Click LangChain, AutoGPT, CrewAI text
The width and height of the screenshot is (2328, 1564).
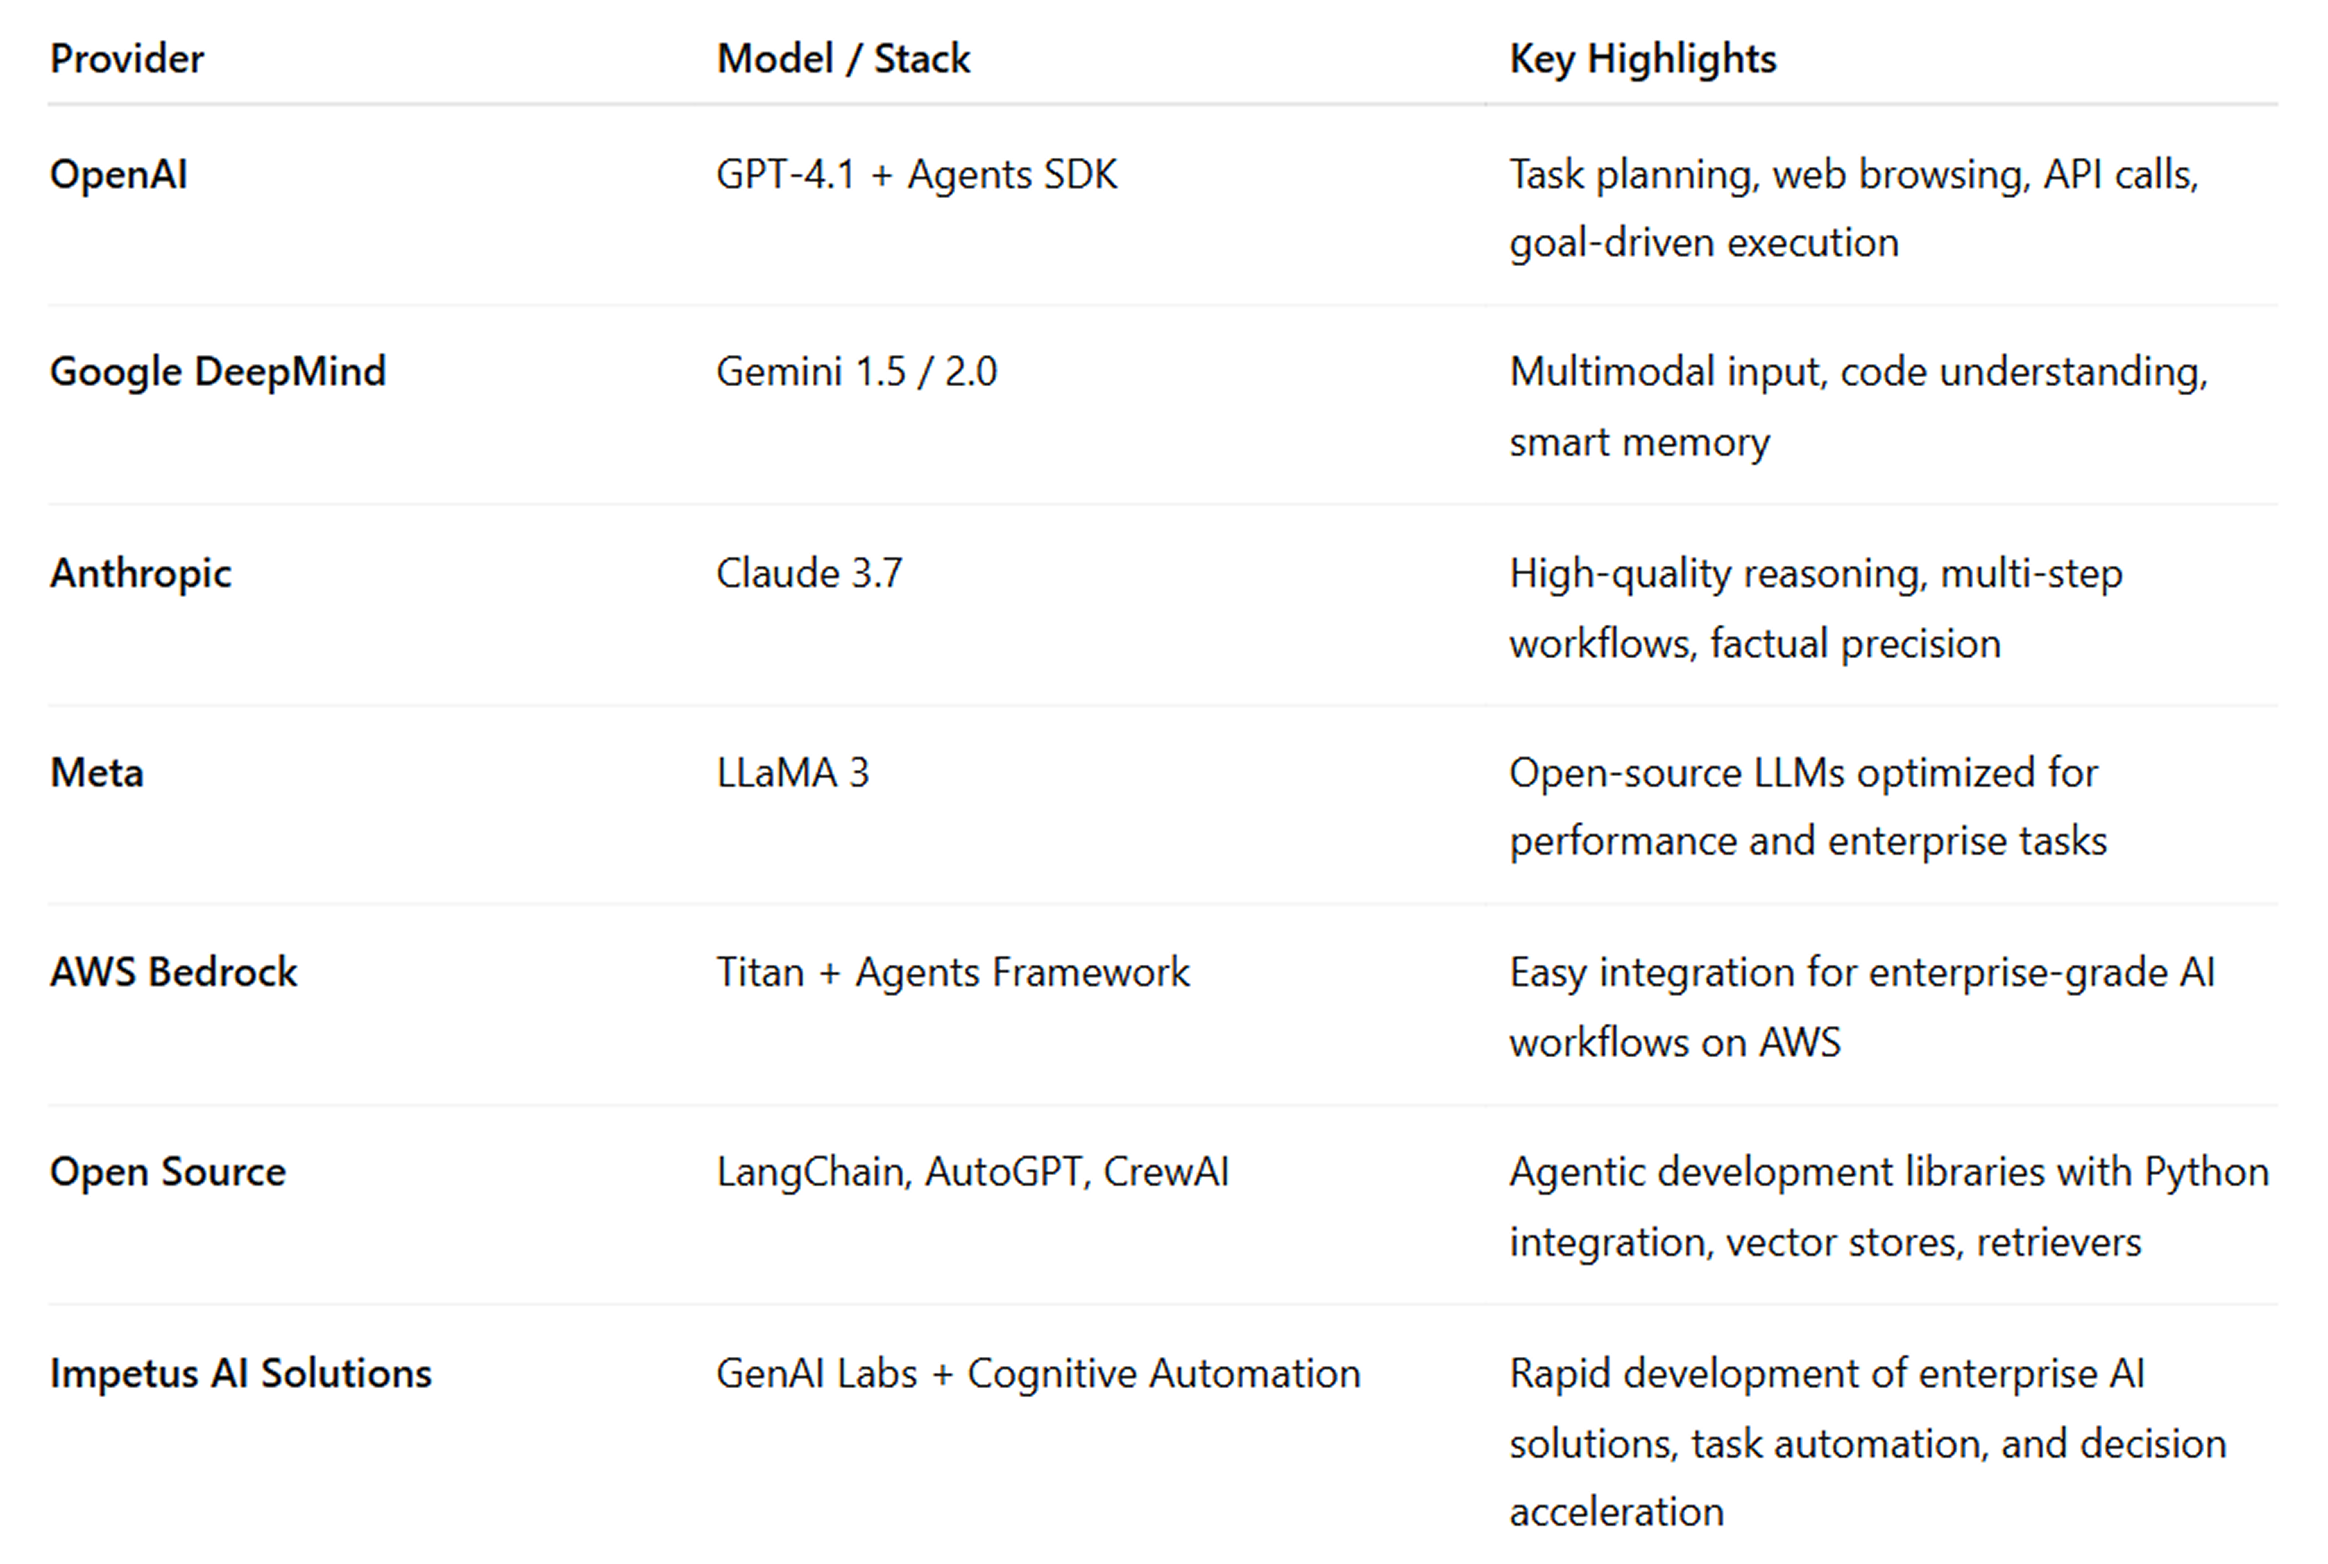click(x=972, y=1172)
